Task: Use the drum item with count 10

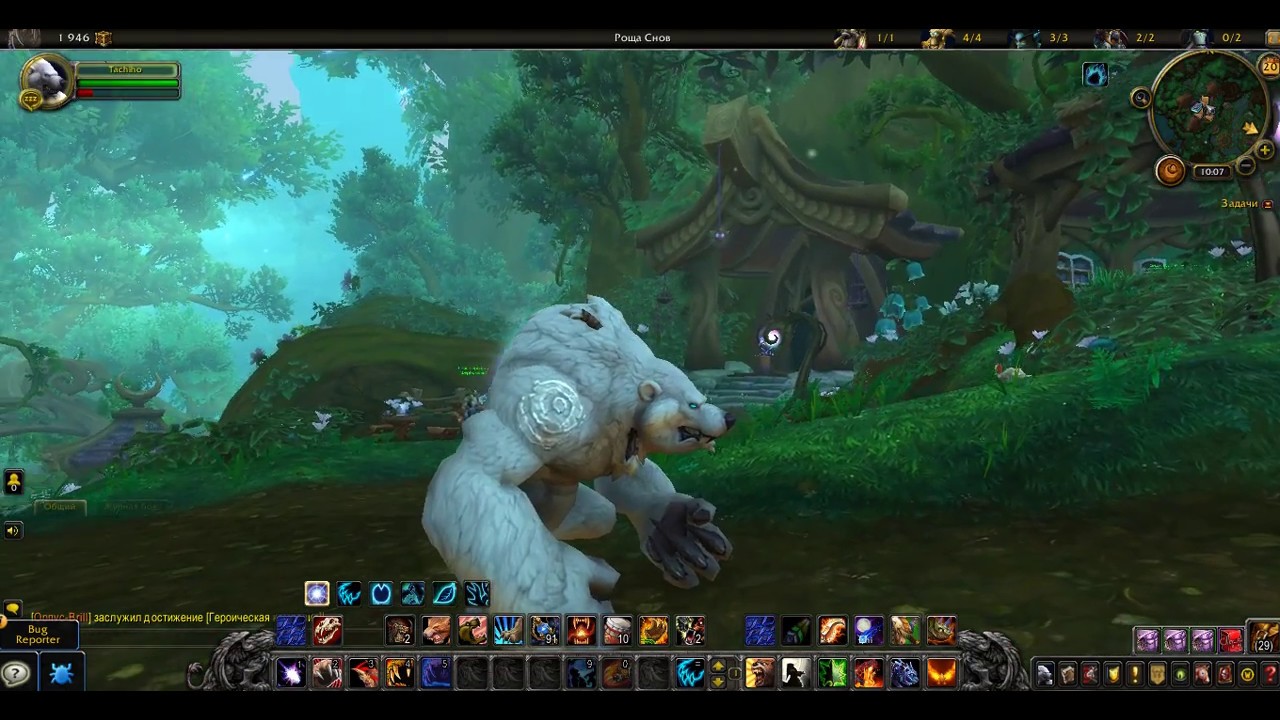Action: [x=617, y=630]
